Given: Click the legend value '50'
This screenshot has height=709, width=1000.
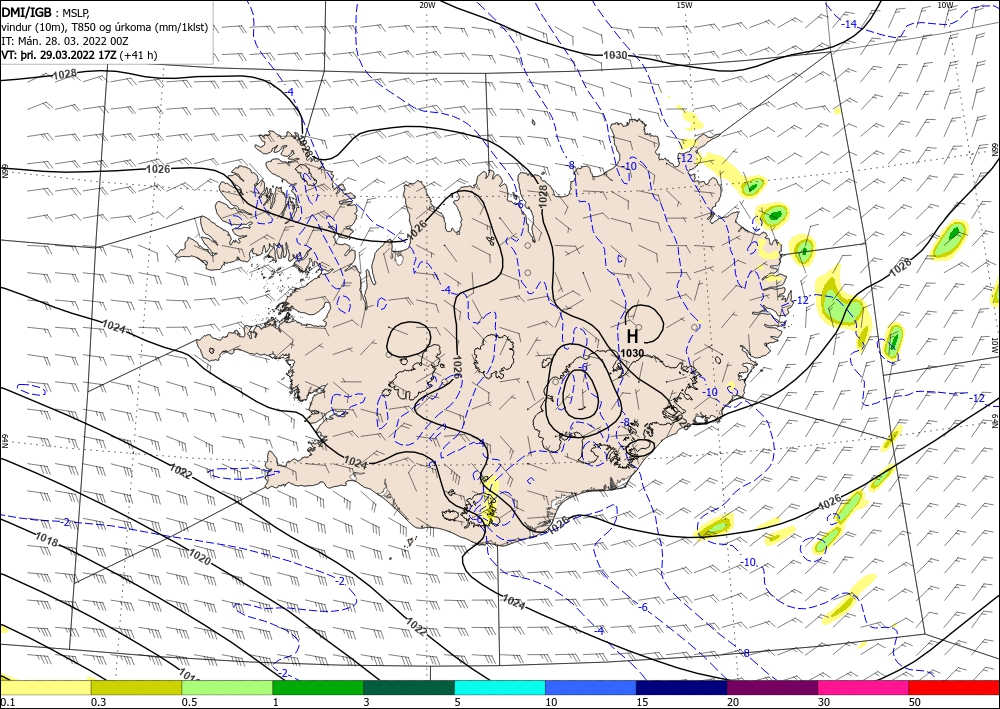Looking at the screenshot, I should pos(915,702).
